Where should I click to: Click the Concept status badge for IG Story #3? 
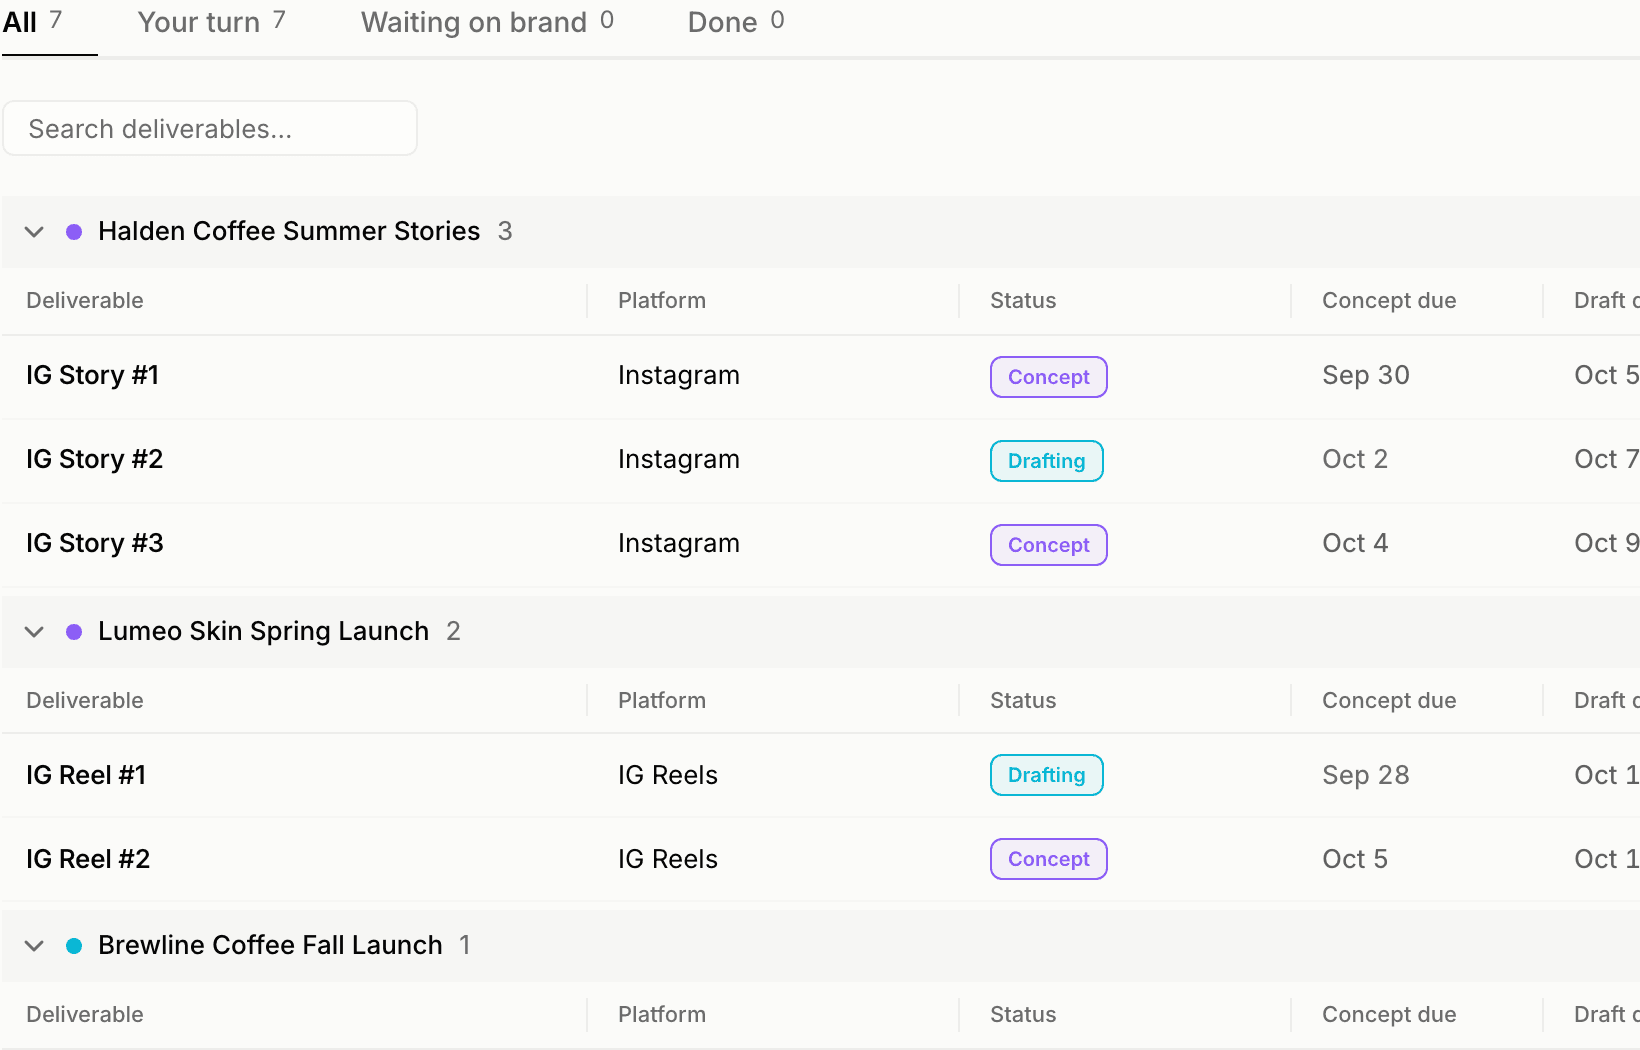[x=1049, y=545]
